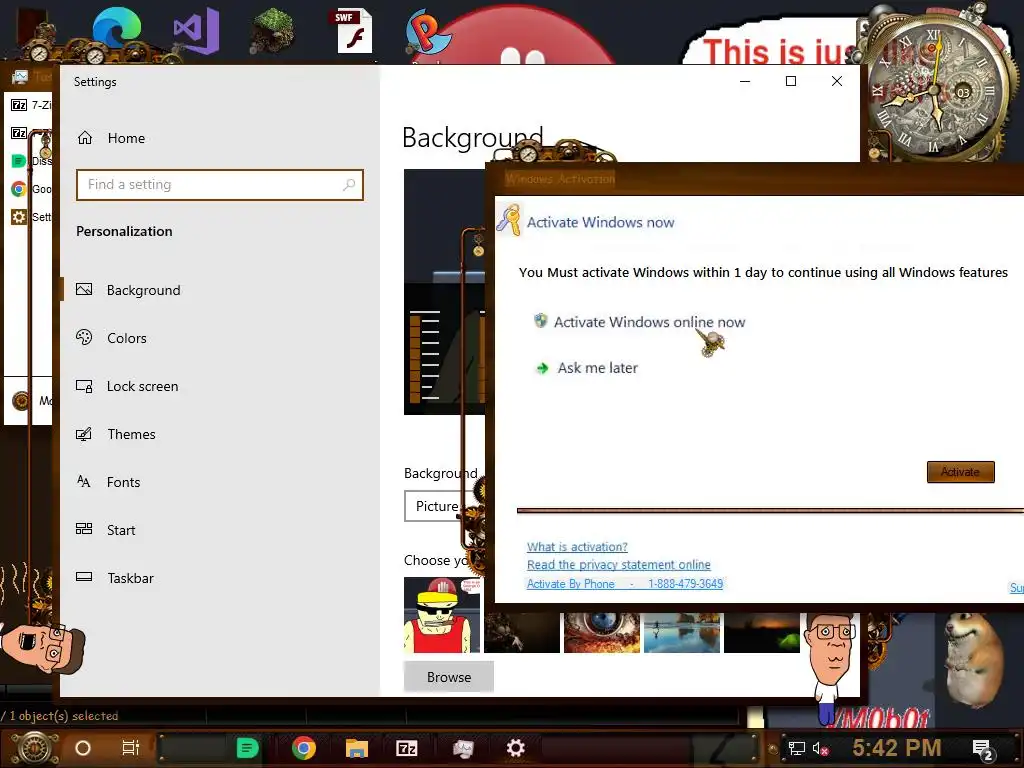Open Microsoft Edge desktop icon
This screenshot has width=1024, height=768.
click(x=117, y=29)
